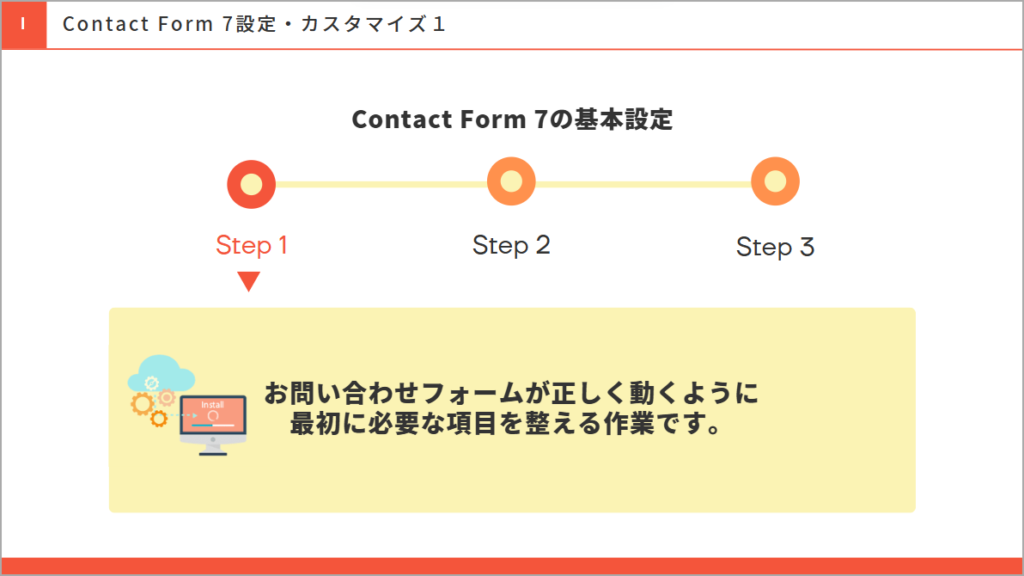Screen dimensions: 1024x576
Task: Select the Step 3 orange circle marker
Action: point(775,182)
